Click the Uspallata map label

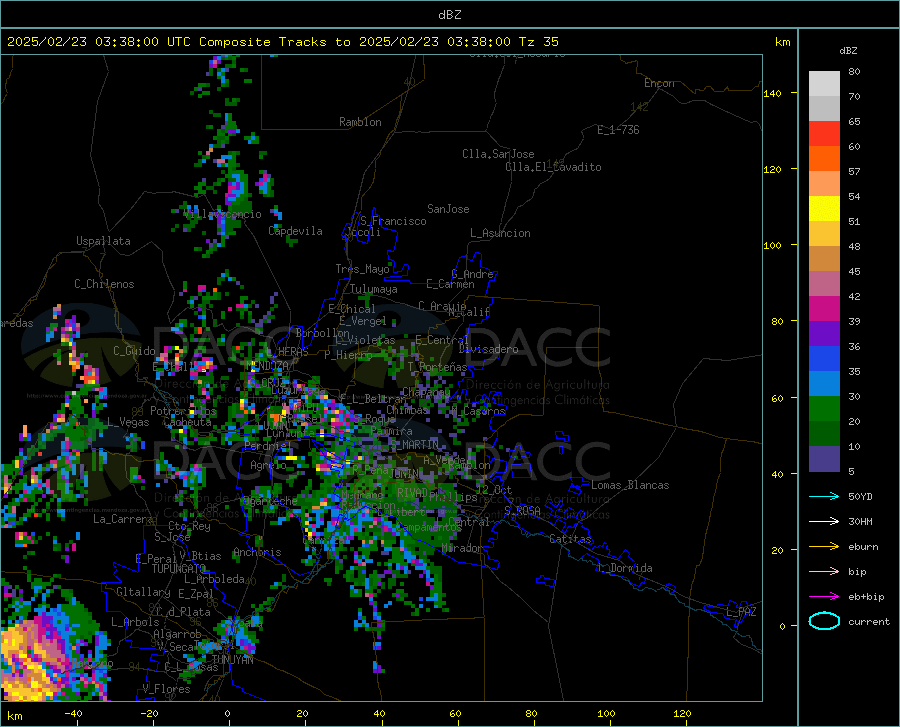[103, 241]
